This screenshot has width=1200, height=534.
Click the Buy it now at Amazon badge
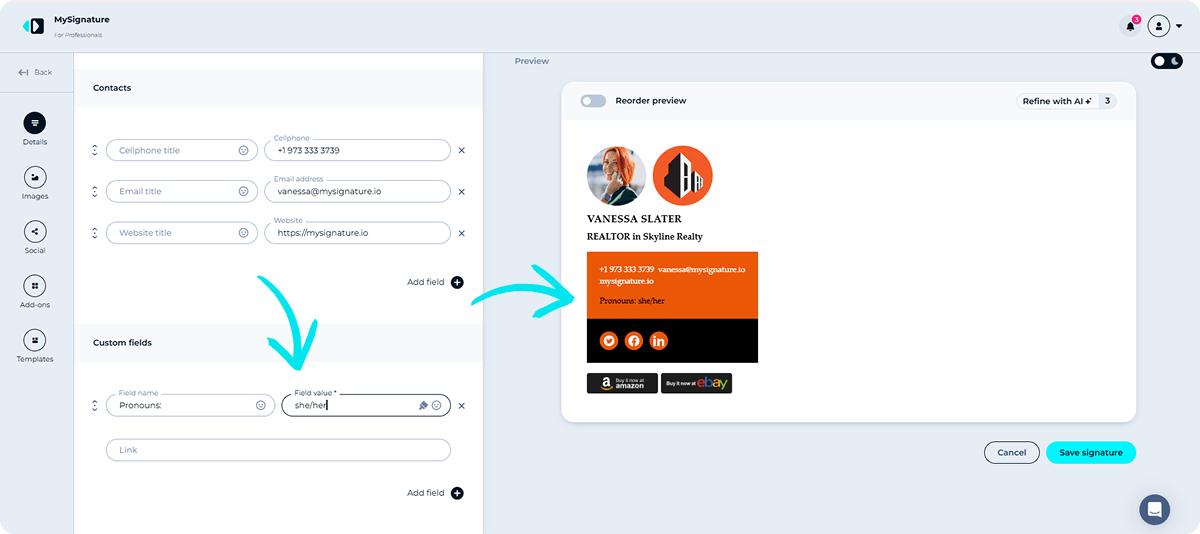click(622, 383)
